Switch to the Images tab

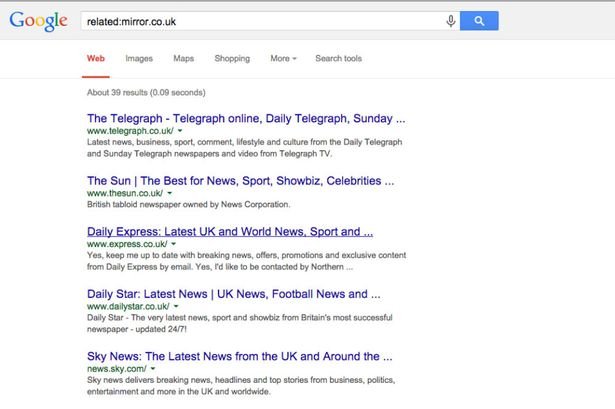point(139,59)
